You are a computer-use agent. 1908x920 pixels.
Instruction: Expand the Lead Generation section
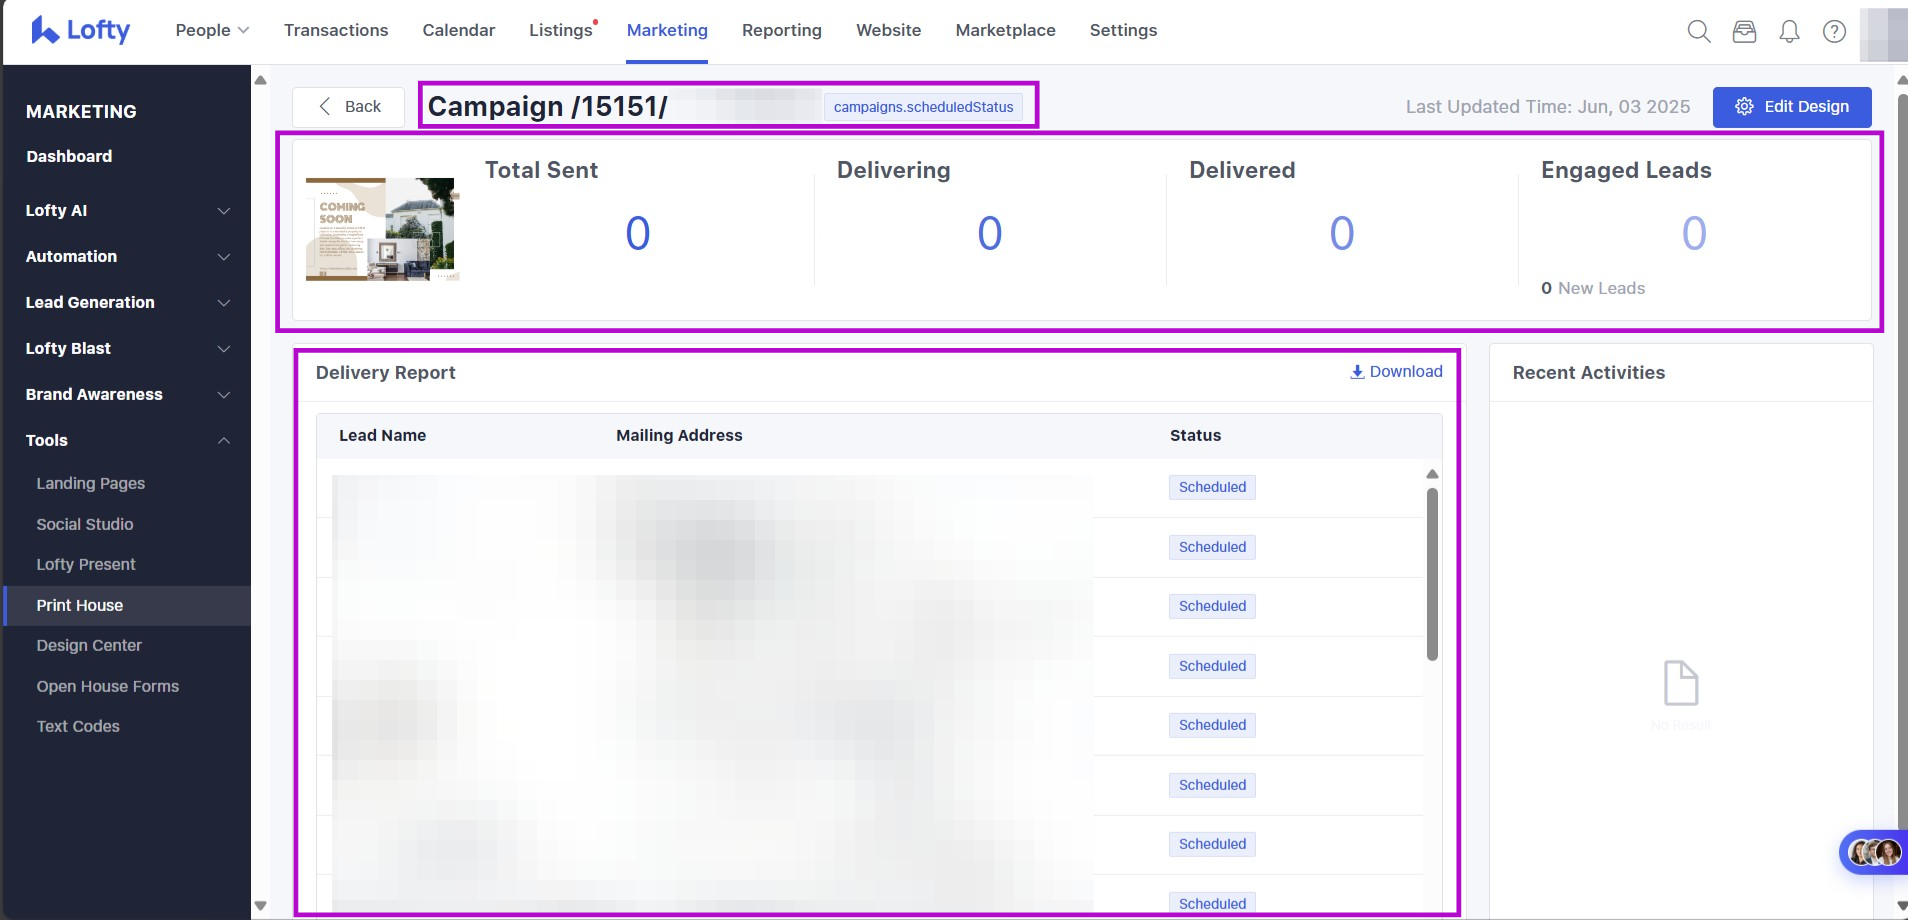127,303
